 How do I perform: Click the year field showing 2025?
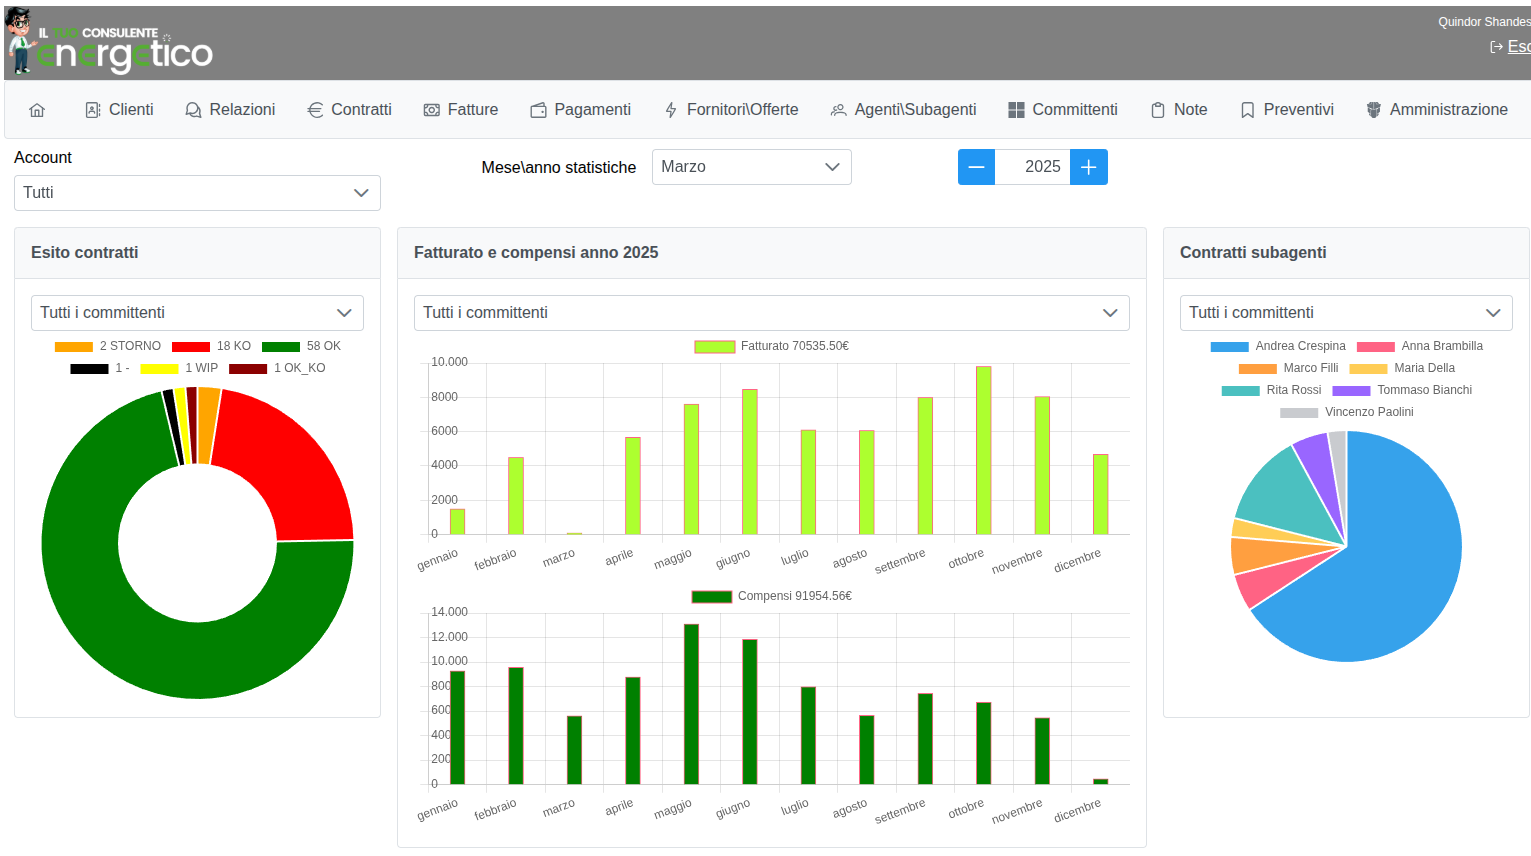pos(1032,167)
